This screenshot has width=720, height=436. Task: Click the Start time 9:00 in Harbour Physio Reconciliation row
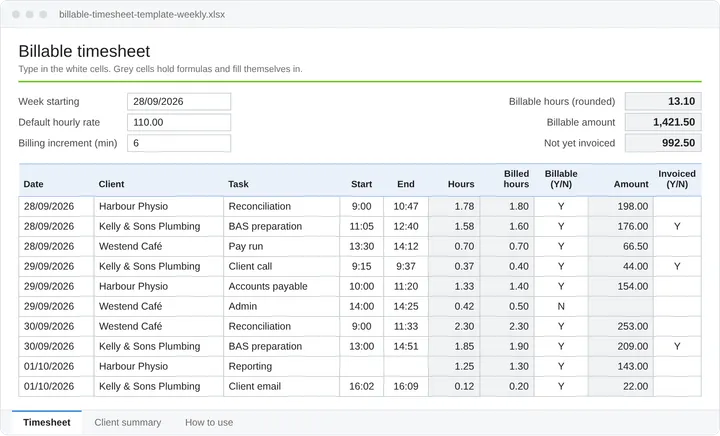tap(361, 207)
